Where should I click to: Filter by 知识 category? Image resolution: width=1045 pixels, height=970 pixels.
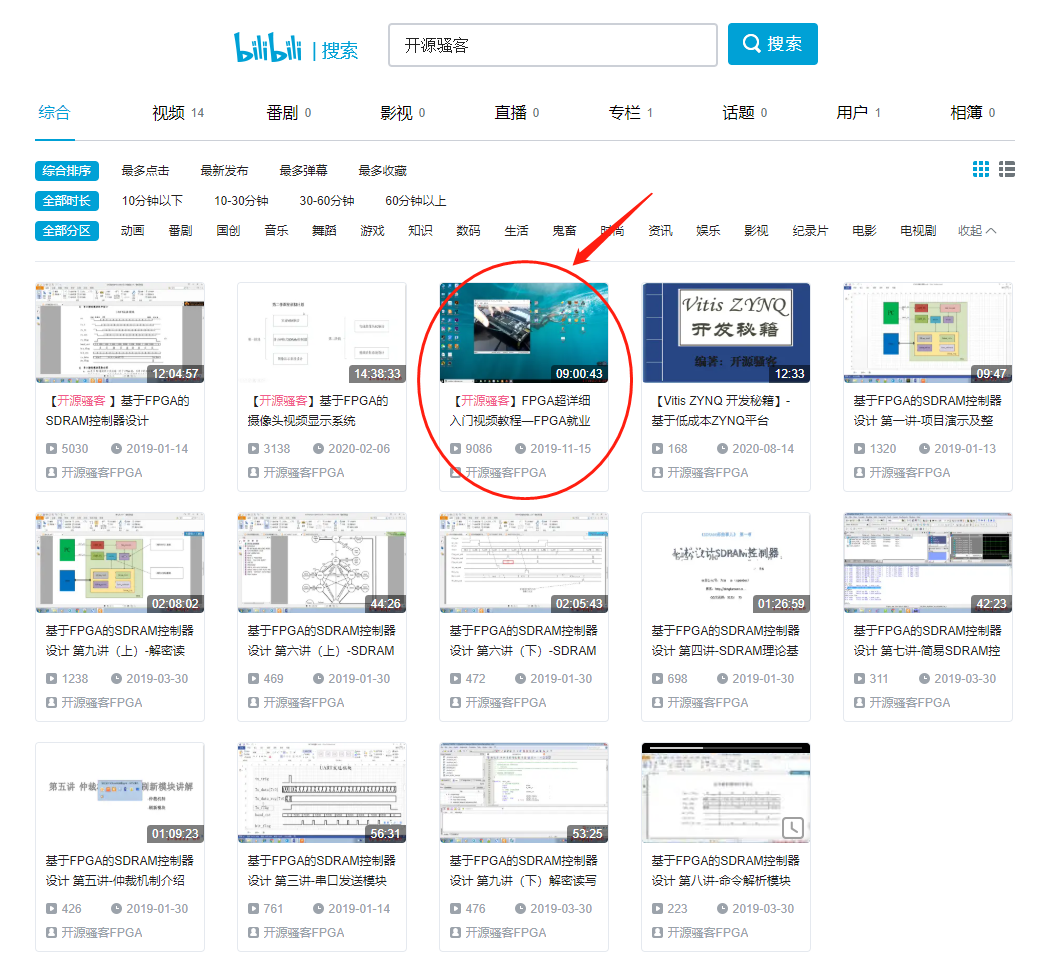point(421,231)
